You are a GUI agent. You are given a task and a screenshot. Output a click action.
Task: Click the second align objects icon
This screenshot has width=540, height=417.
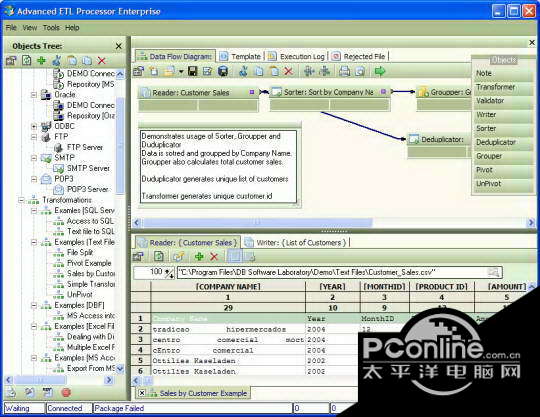pyautogui.click(x=324, y=71)
